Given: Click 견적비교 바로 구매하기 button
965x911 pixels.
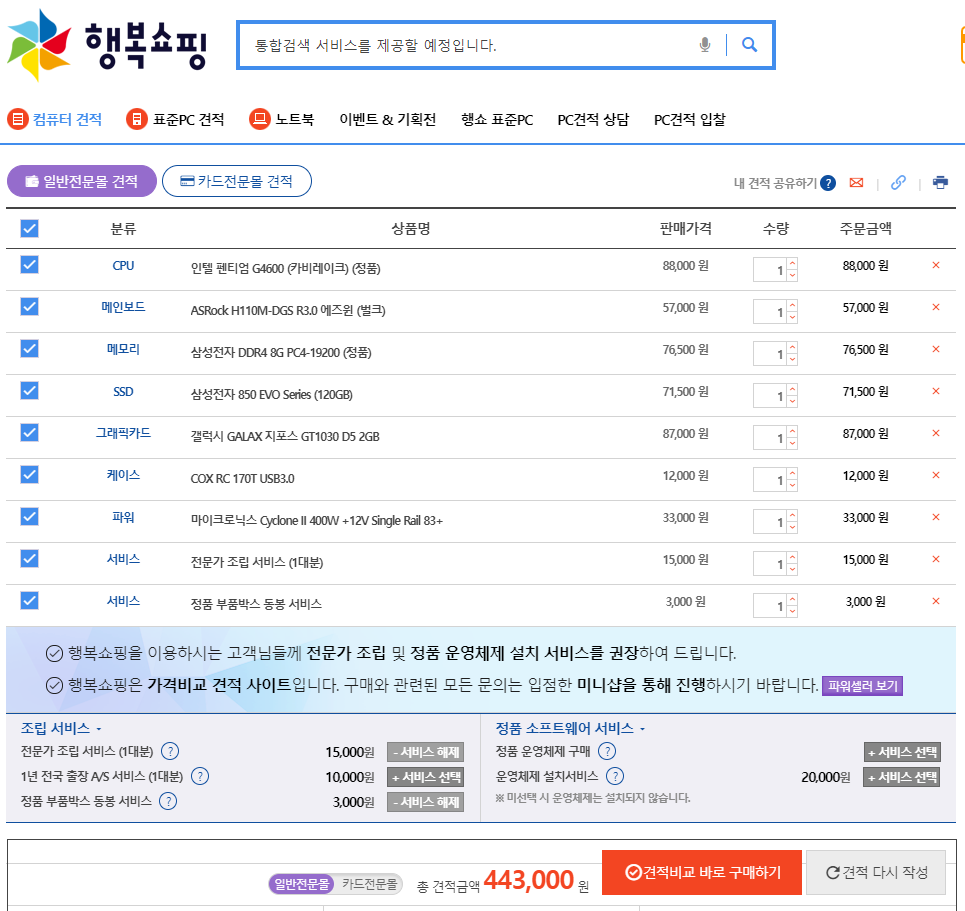Looking at the screenshot, I should 702,872.
